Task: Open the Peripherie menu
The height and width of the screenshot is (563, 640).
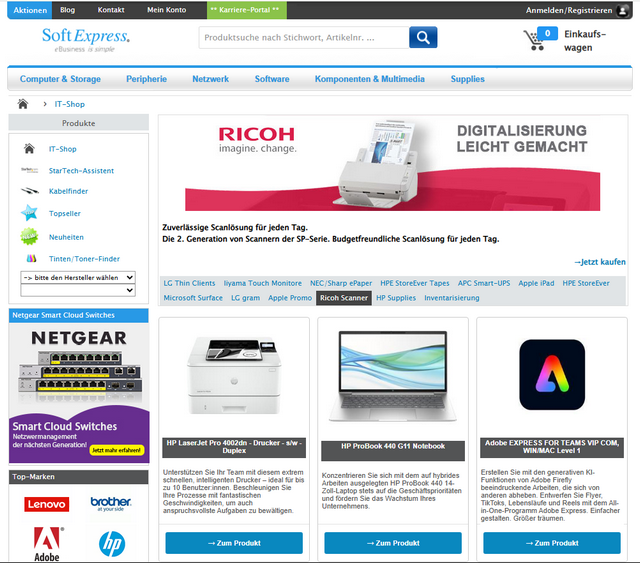Action: click(x=147, y=79)
